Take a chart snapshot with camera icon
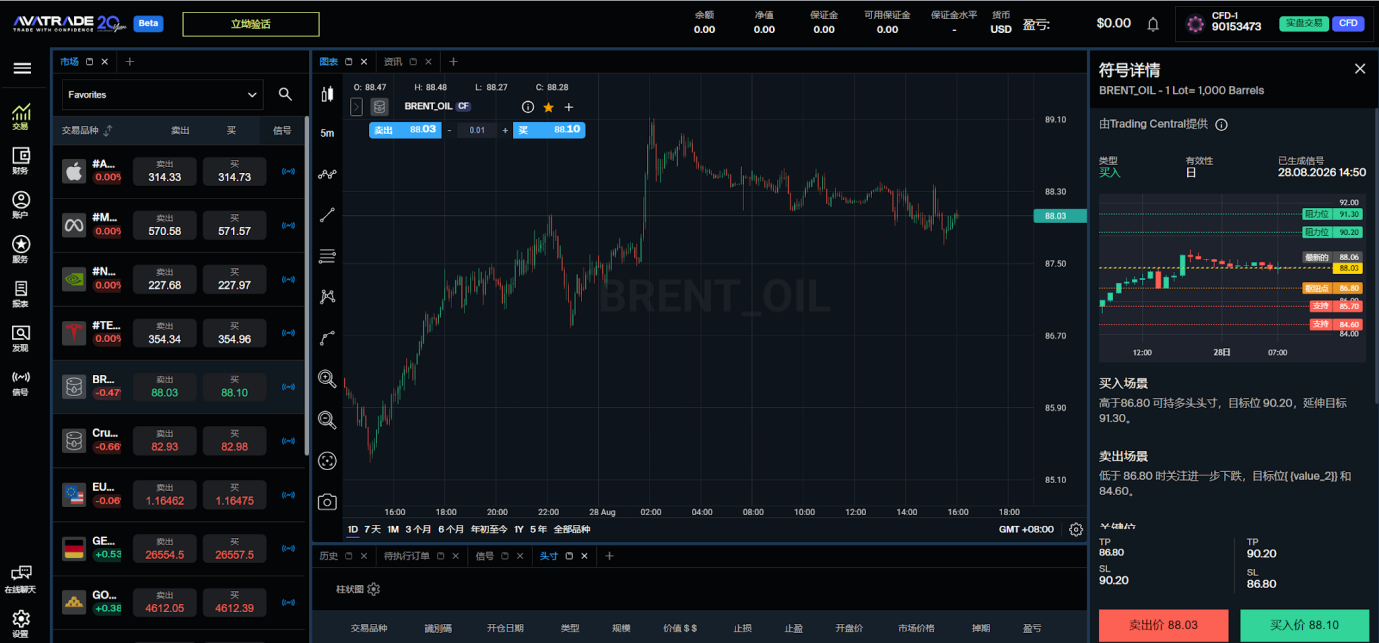The width and height of the screenshot is (1379, 643). pos(327,502)
